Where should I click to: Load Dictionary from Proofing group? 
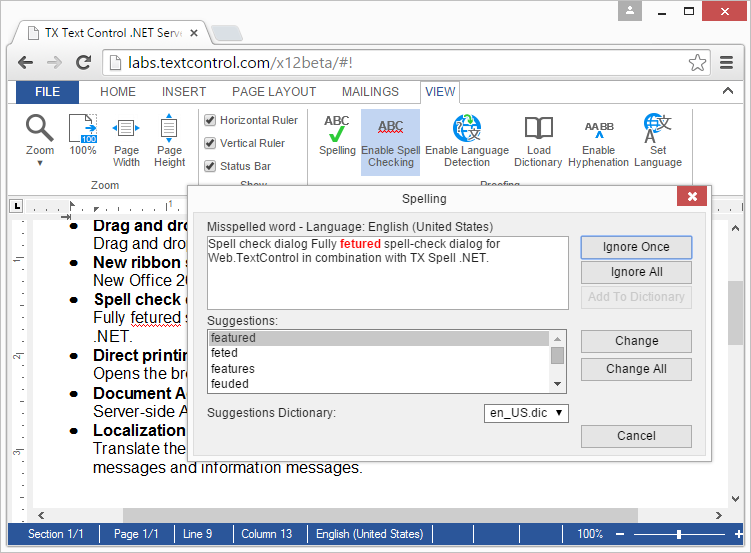click(x=538, y=141)
